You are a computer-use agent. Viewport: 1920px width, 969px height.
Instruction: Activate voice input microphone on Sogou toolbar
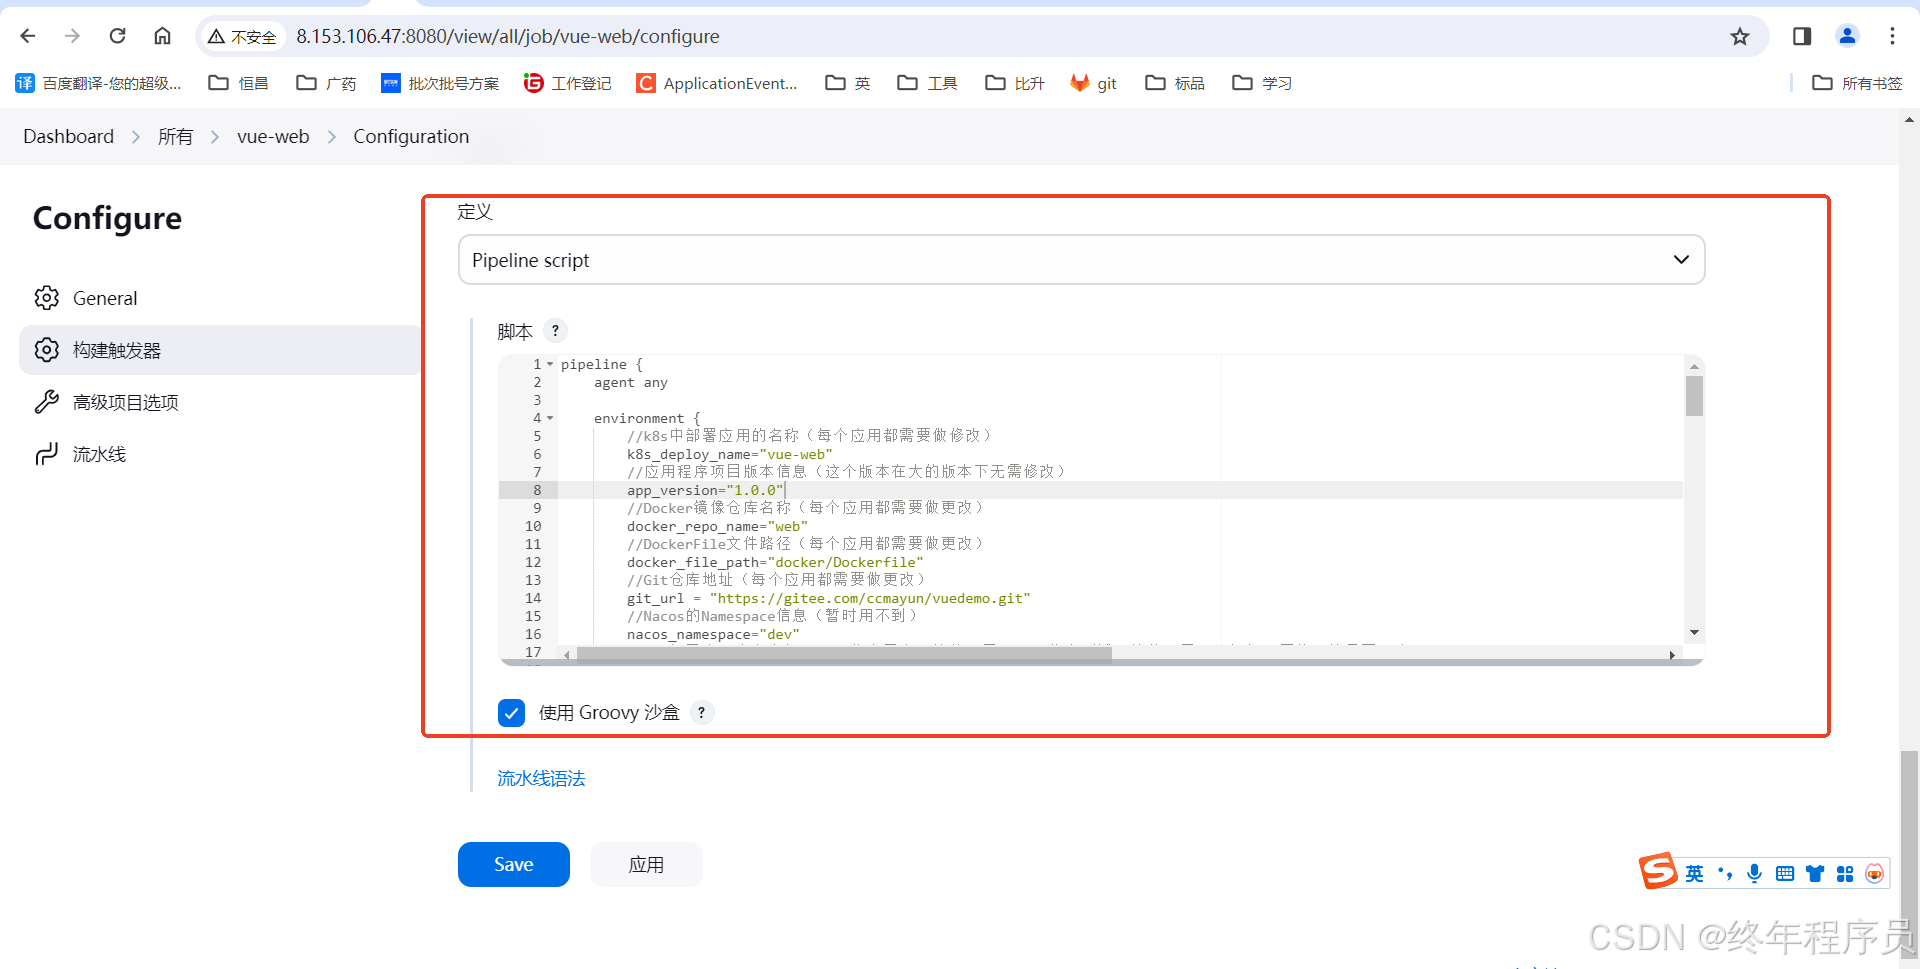(x=1755, y=872)
